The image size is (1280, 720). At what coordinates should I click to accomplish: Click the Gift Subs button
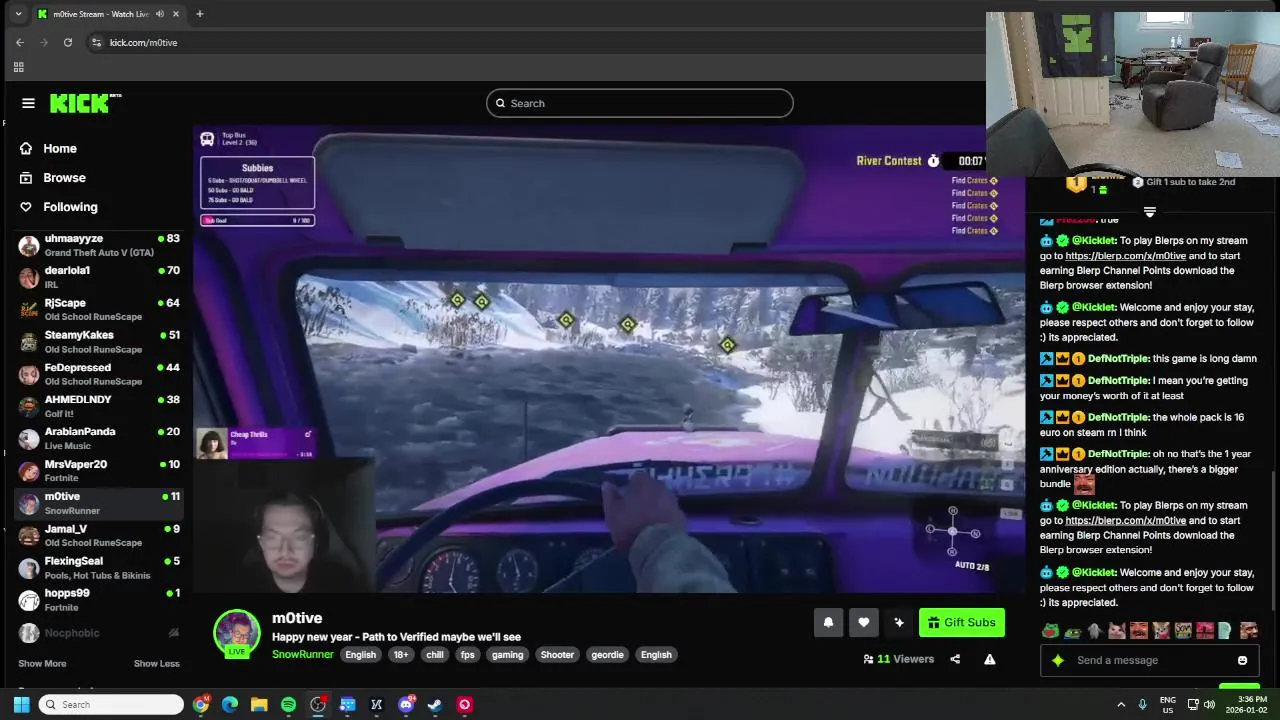pos(962,622)
